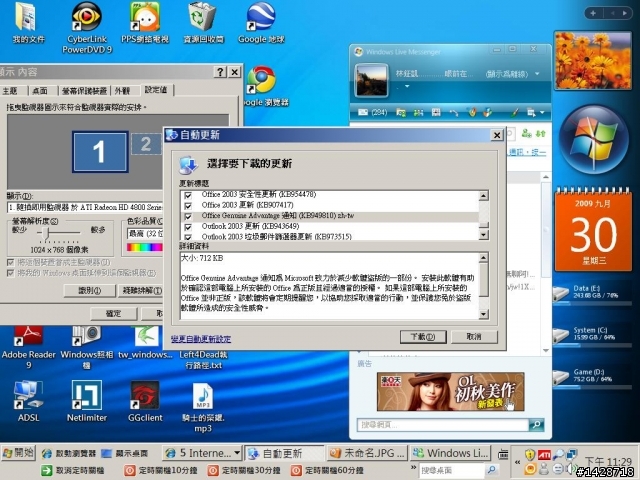Switch to the Screen Saver tab

[x=84, y=91]
